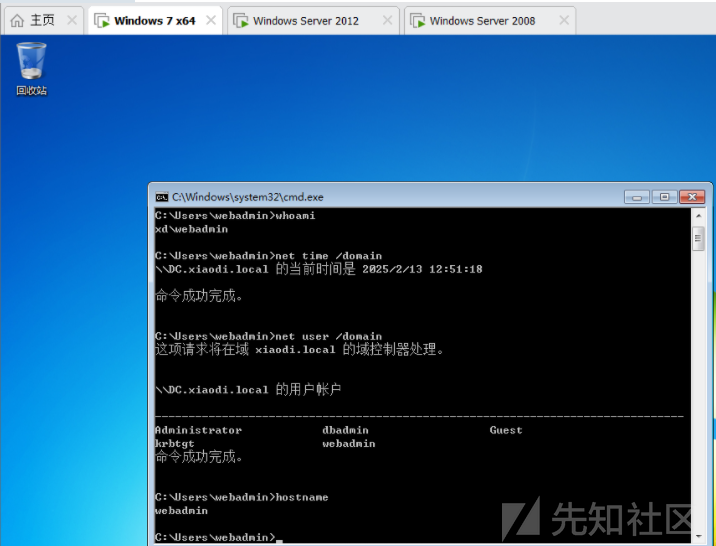The image size is (716, 546).
Task: Close the Windows Server 2012 tab
Action: [387, 20]
